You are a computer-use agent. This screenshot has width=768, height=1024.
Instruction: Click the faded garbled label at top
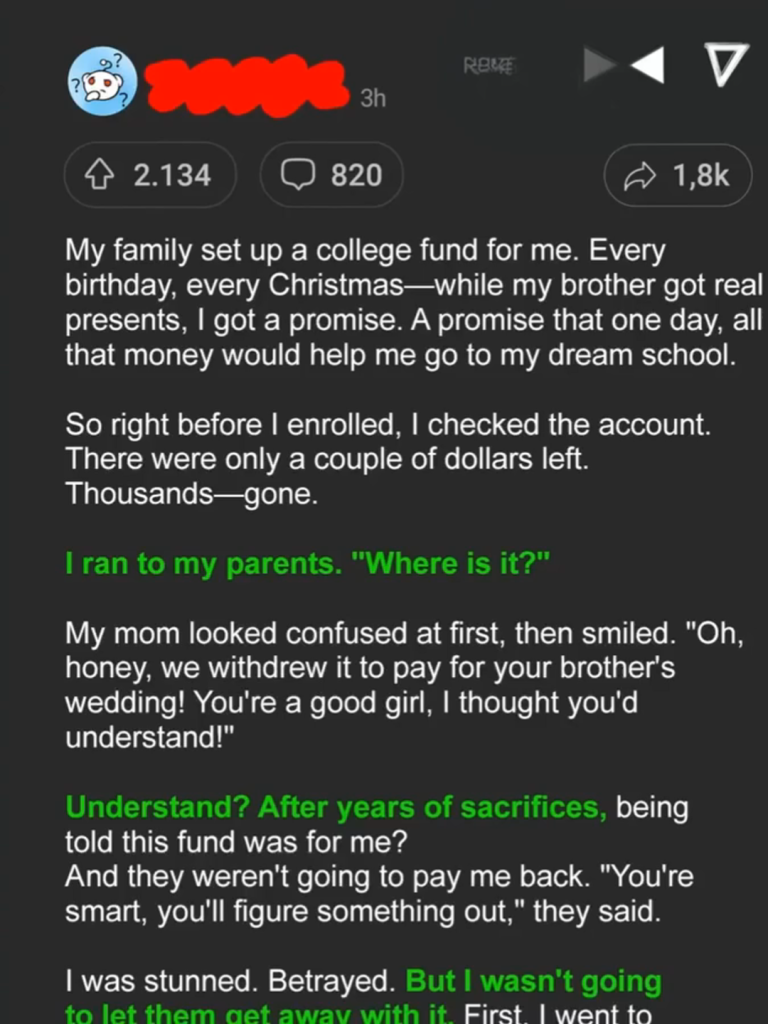[x=489, y=65]
